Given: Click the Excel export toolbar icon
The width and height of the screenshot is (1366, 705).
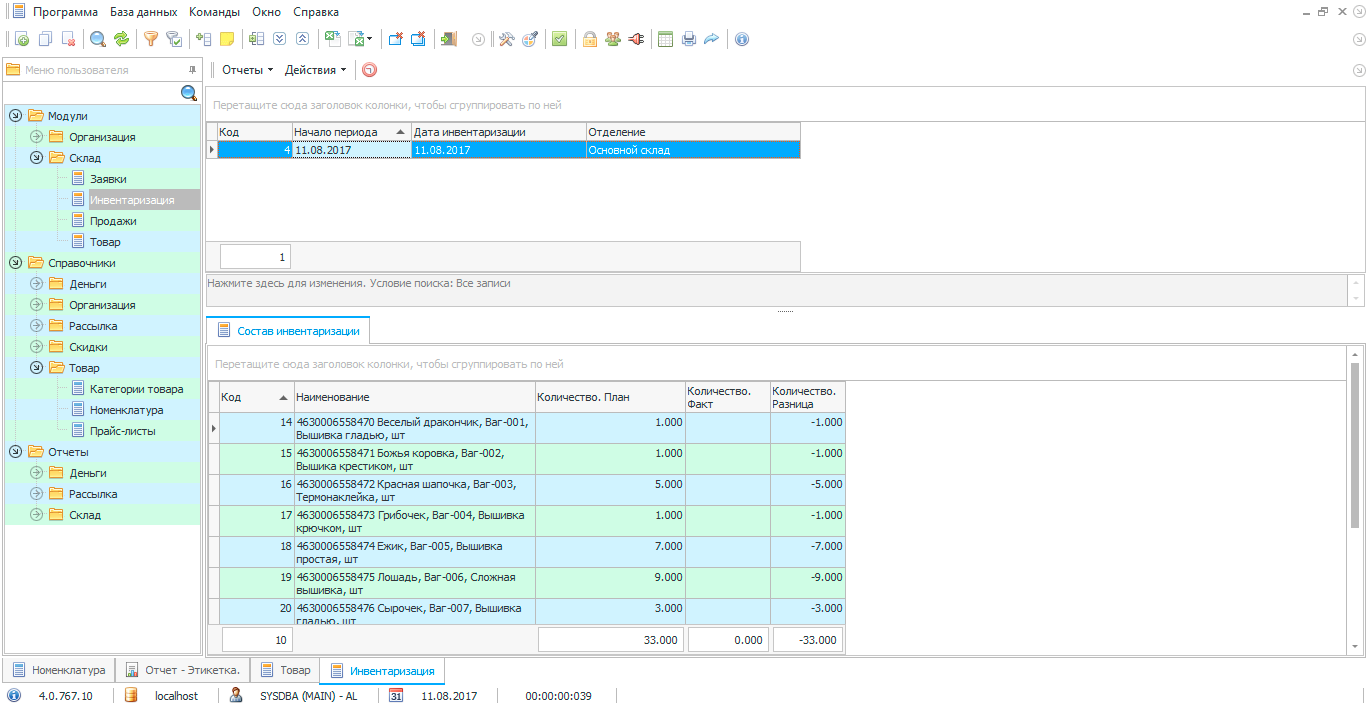Looking at the screenshot, I should tap(332, 39).
